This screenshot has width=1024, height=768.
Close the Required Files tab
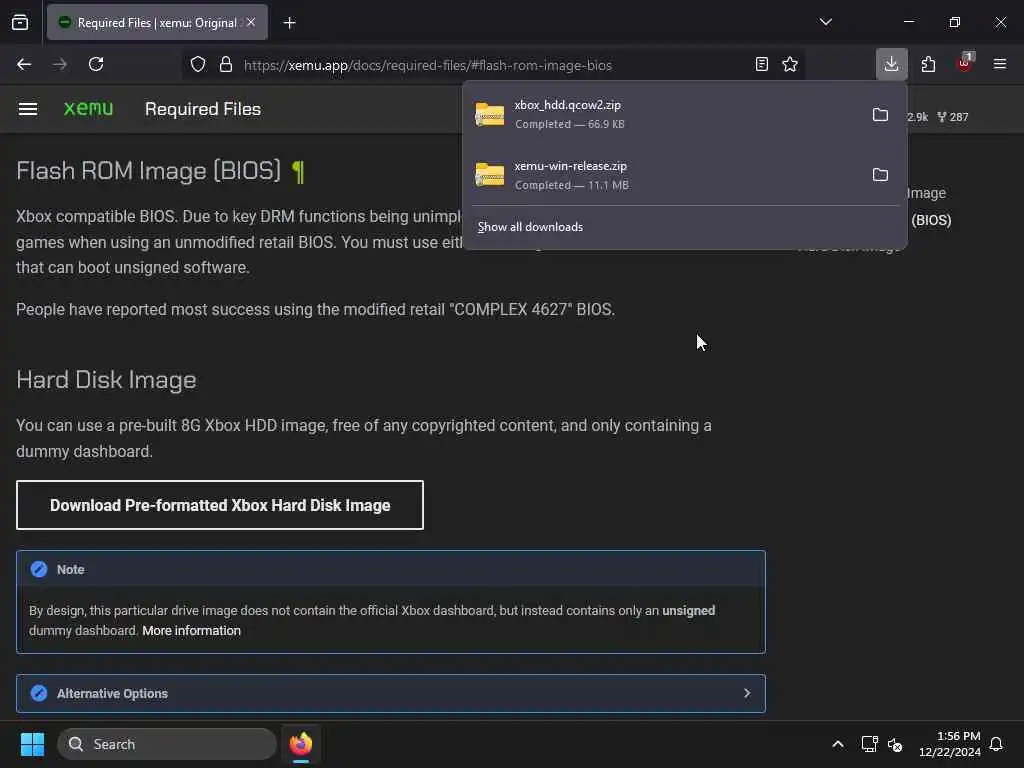[251, 22]
